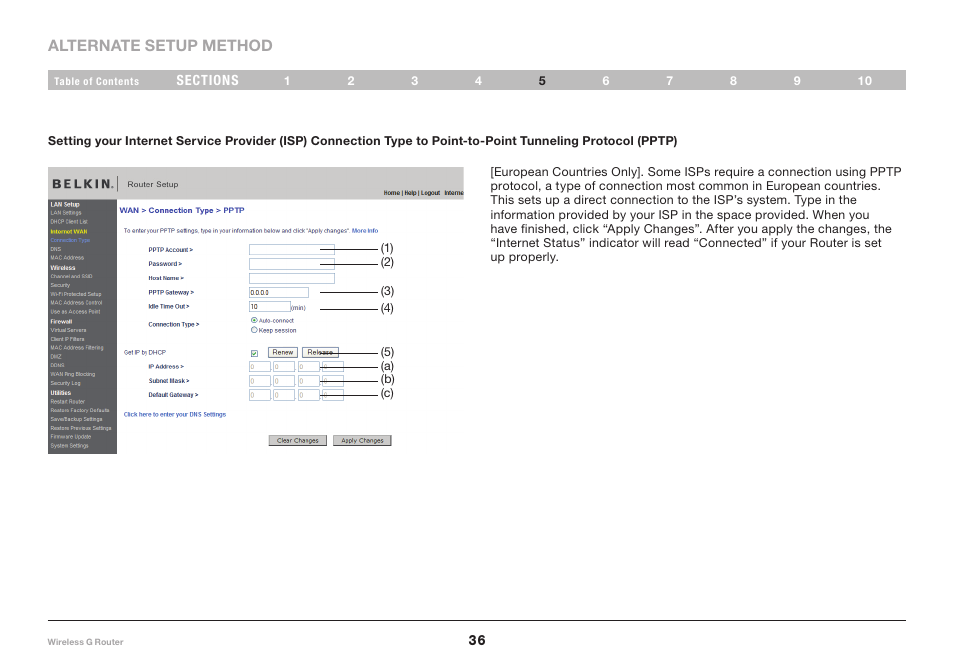Click Logout in router header

click(430, 193)
